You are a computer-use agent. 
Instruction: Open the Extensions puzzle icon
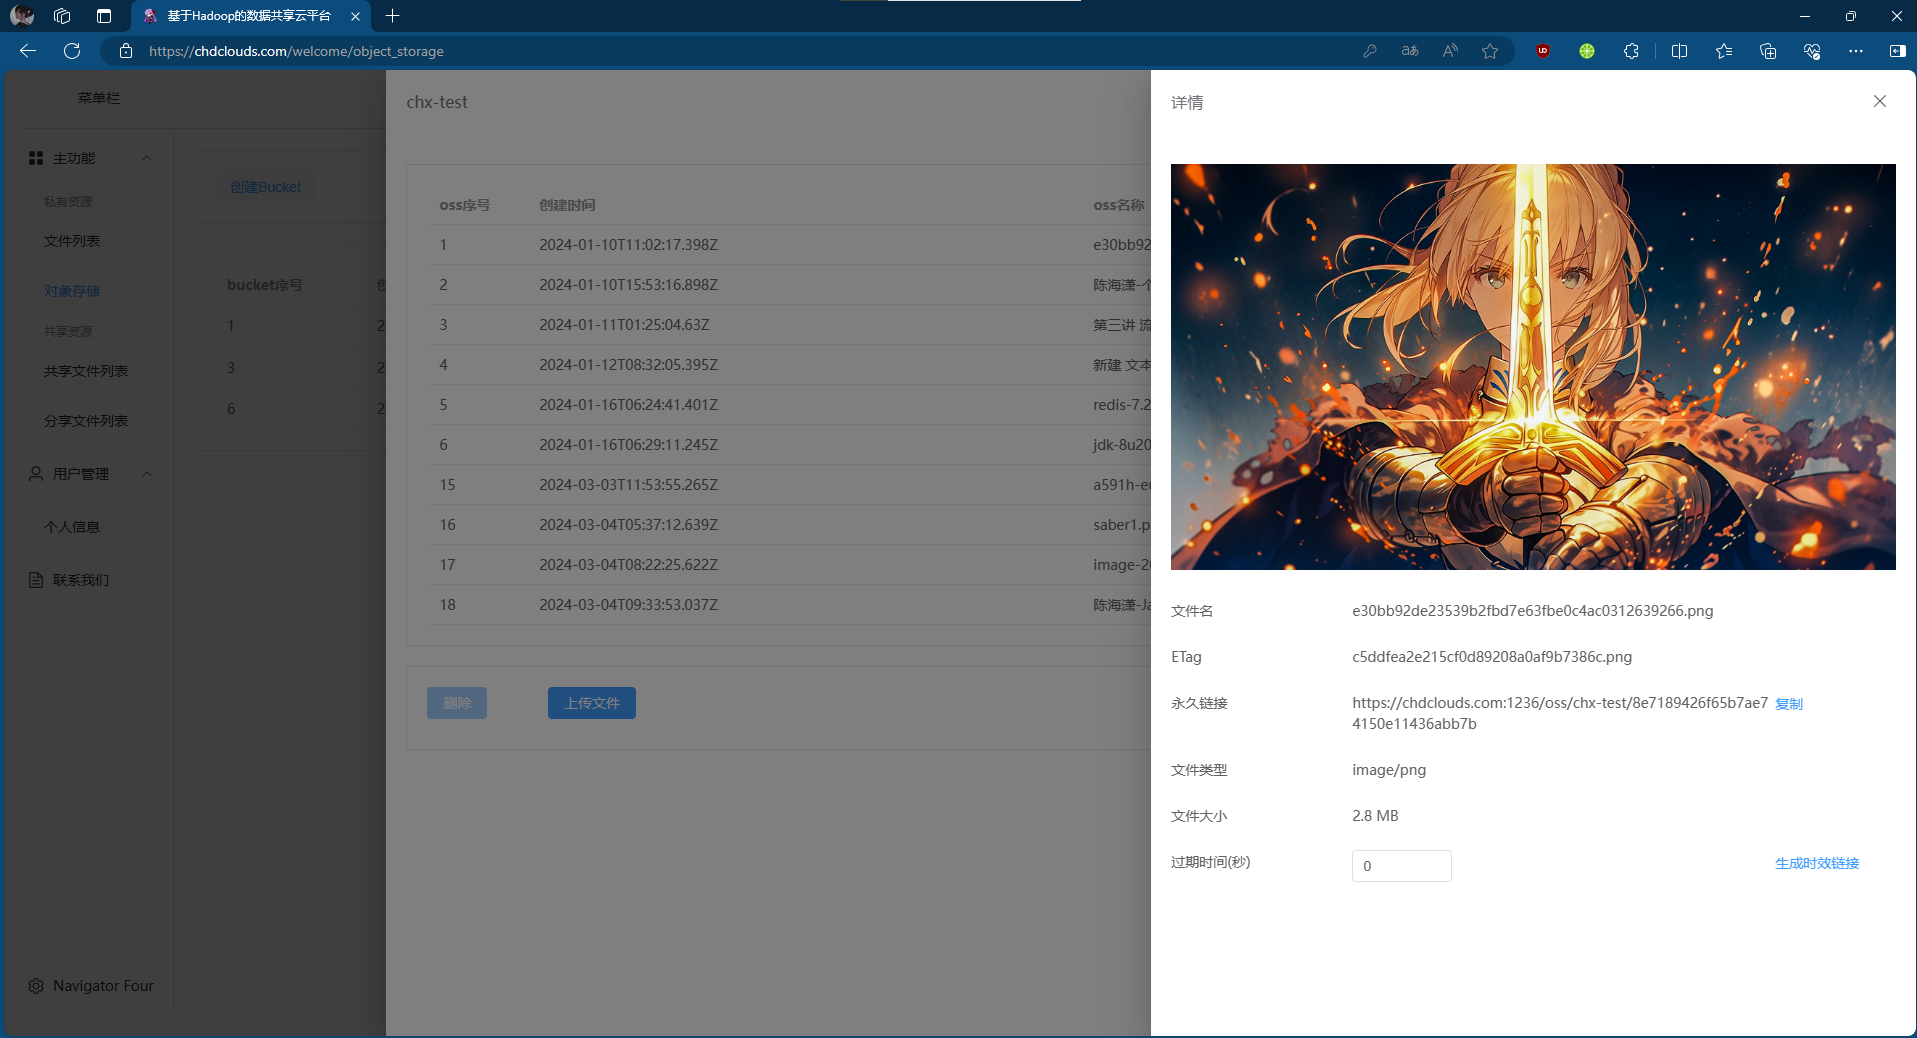(1631, 51)
